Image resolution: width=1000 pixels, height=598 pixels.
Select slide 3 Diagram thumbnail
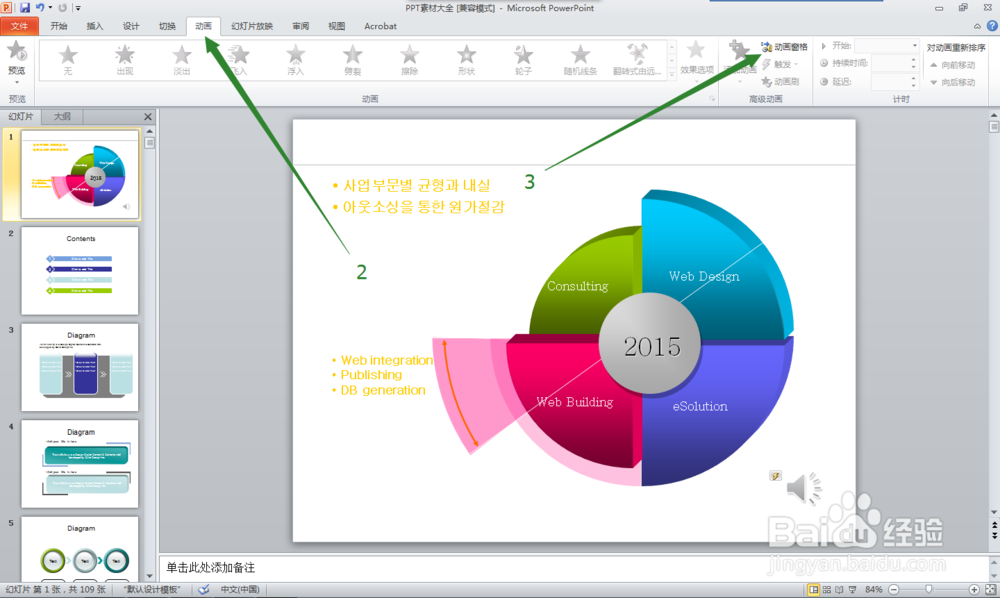(80, 367)
